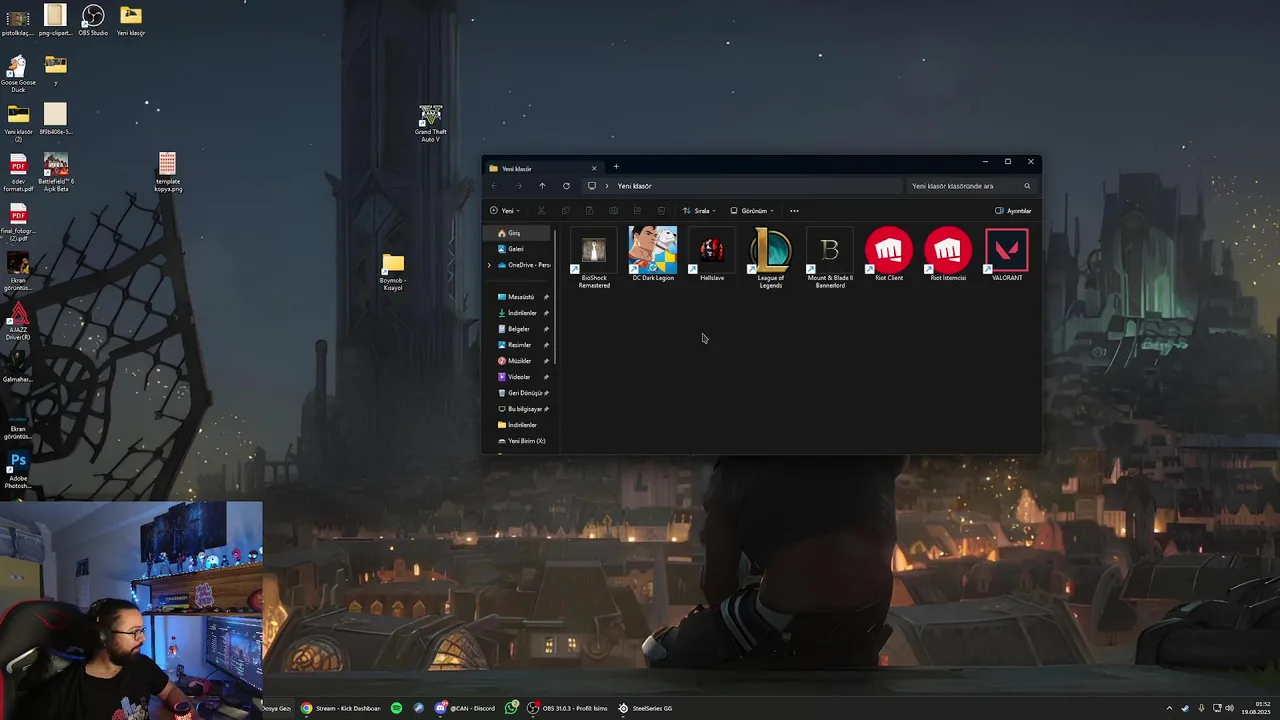Open WhatsApp from the taskbar

512,708
